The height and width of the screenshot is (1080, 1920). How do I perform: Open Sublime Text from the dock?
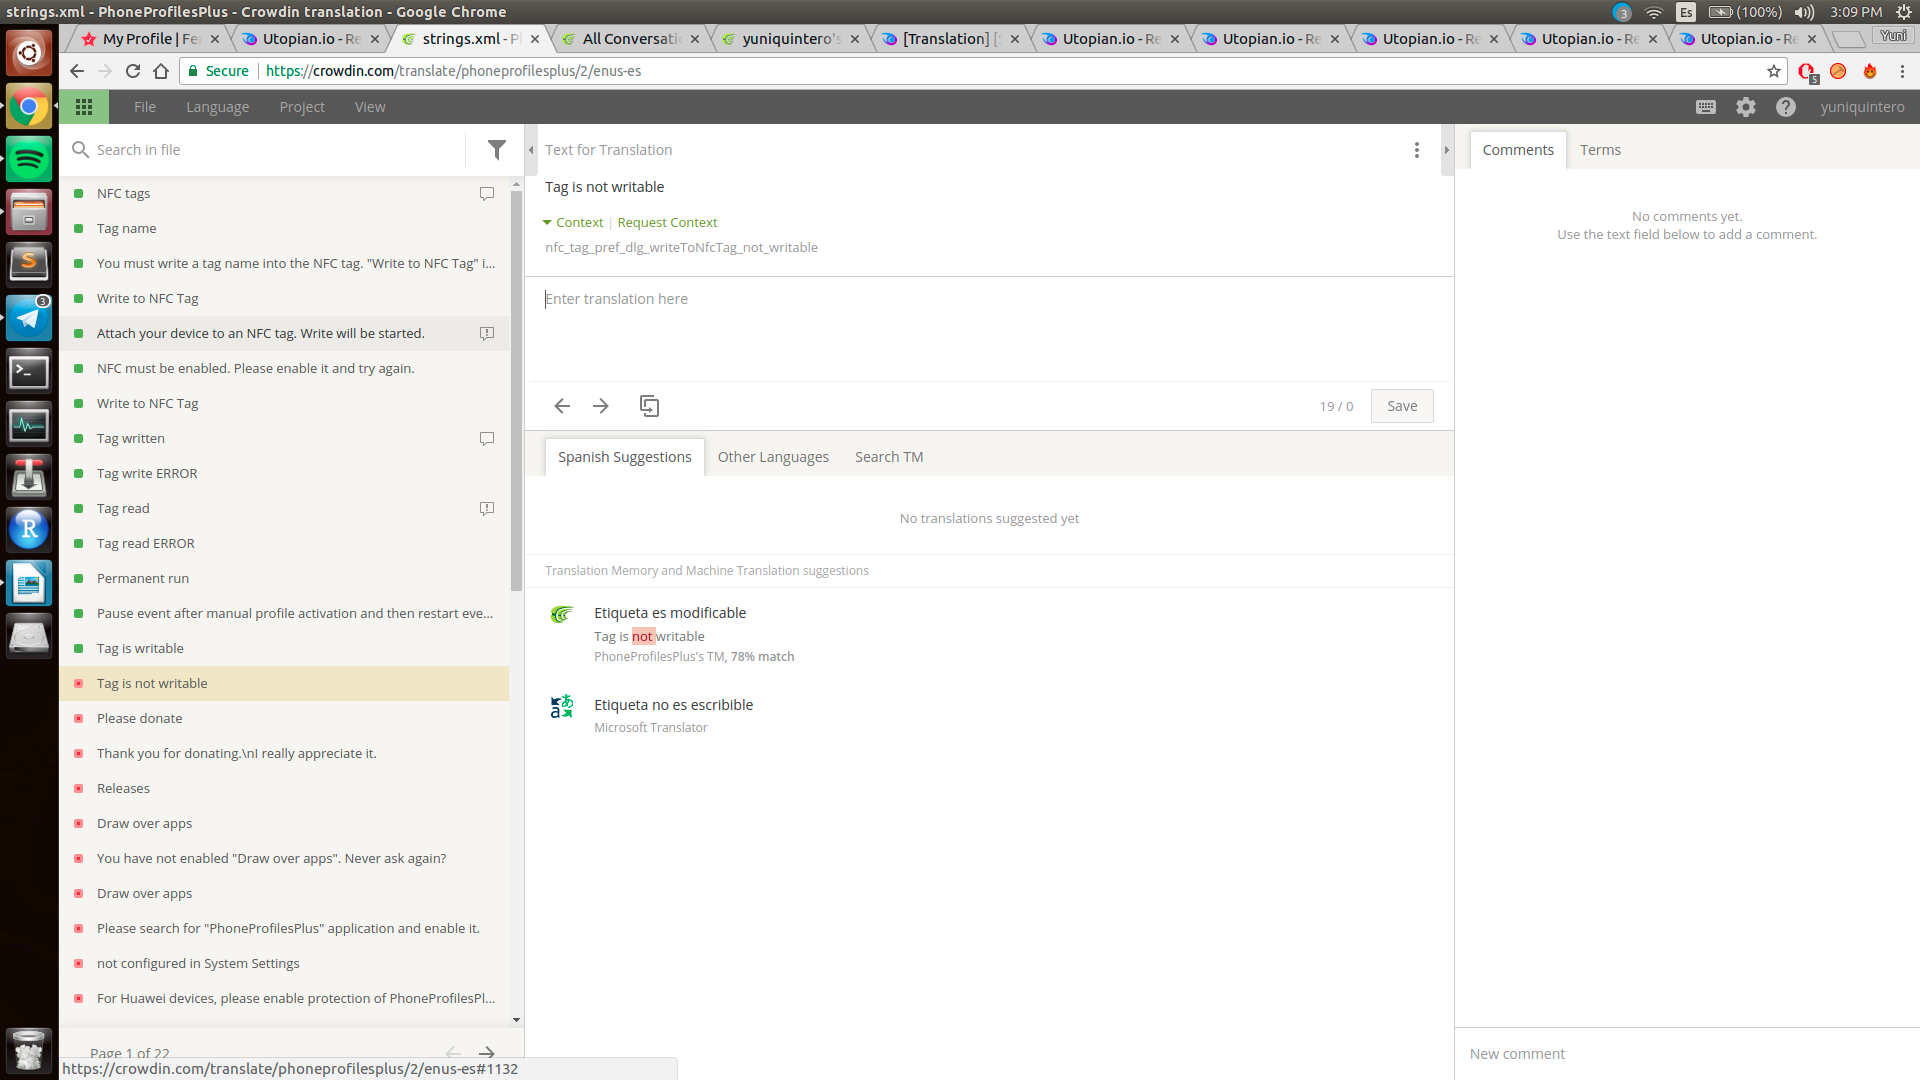29,264
